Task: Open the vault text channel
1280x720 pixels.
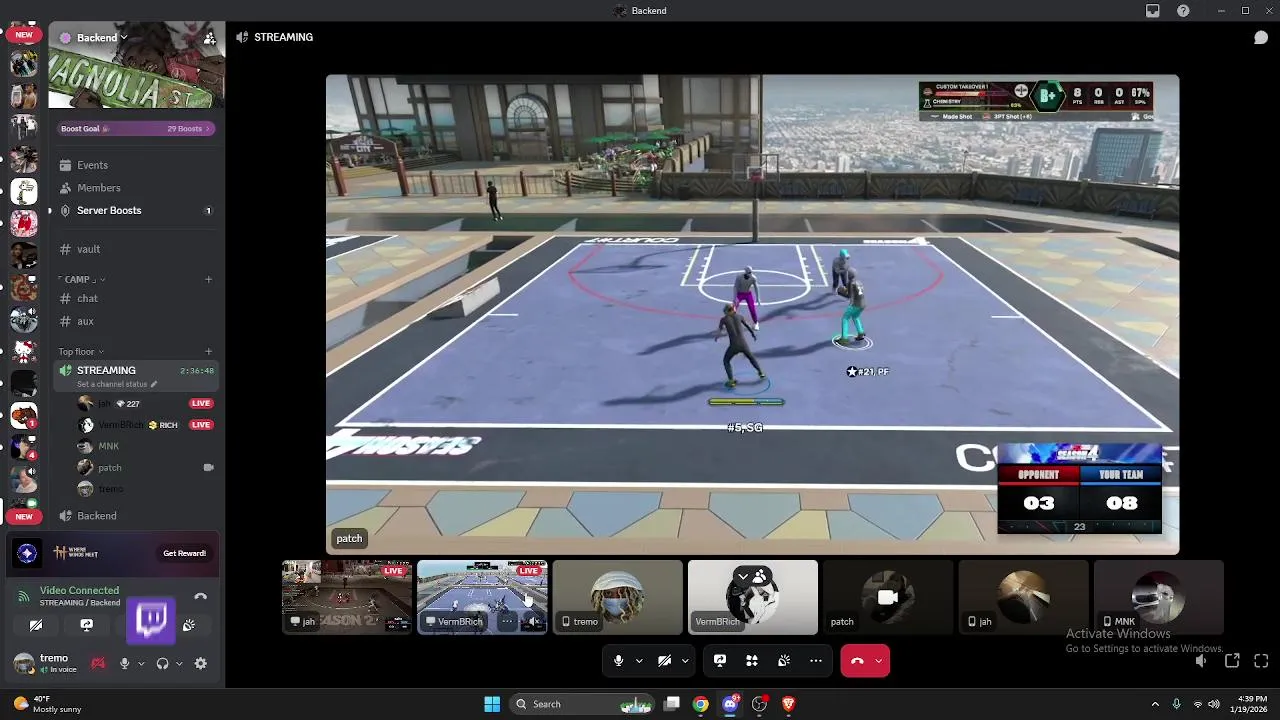Action: pos(134,249)
